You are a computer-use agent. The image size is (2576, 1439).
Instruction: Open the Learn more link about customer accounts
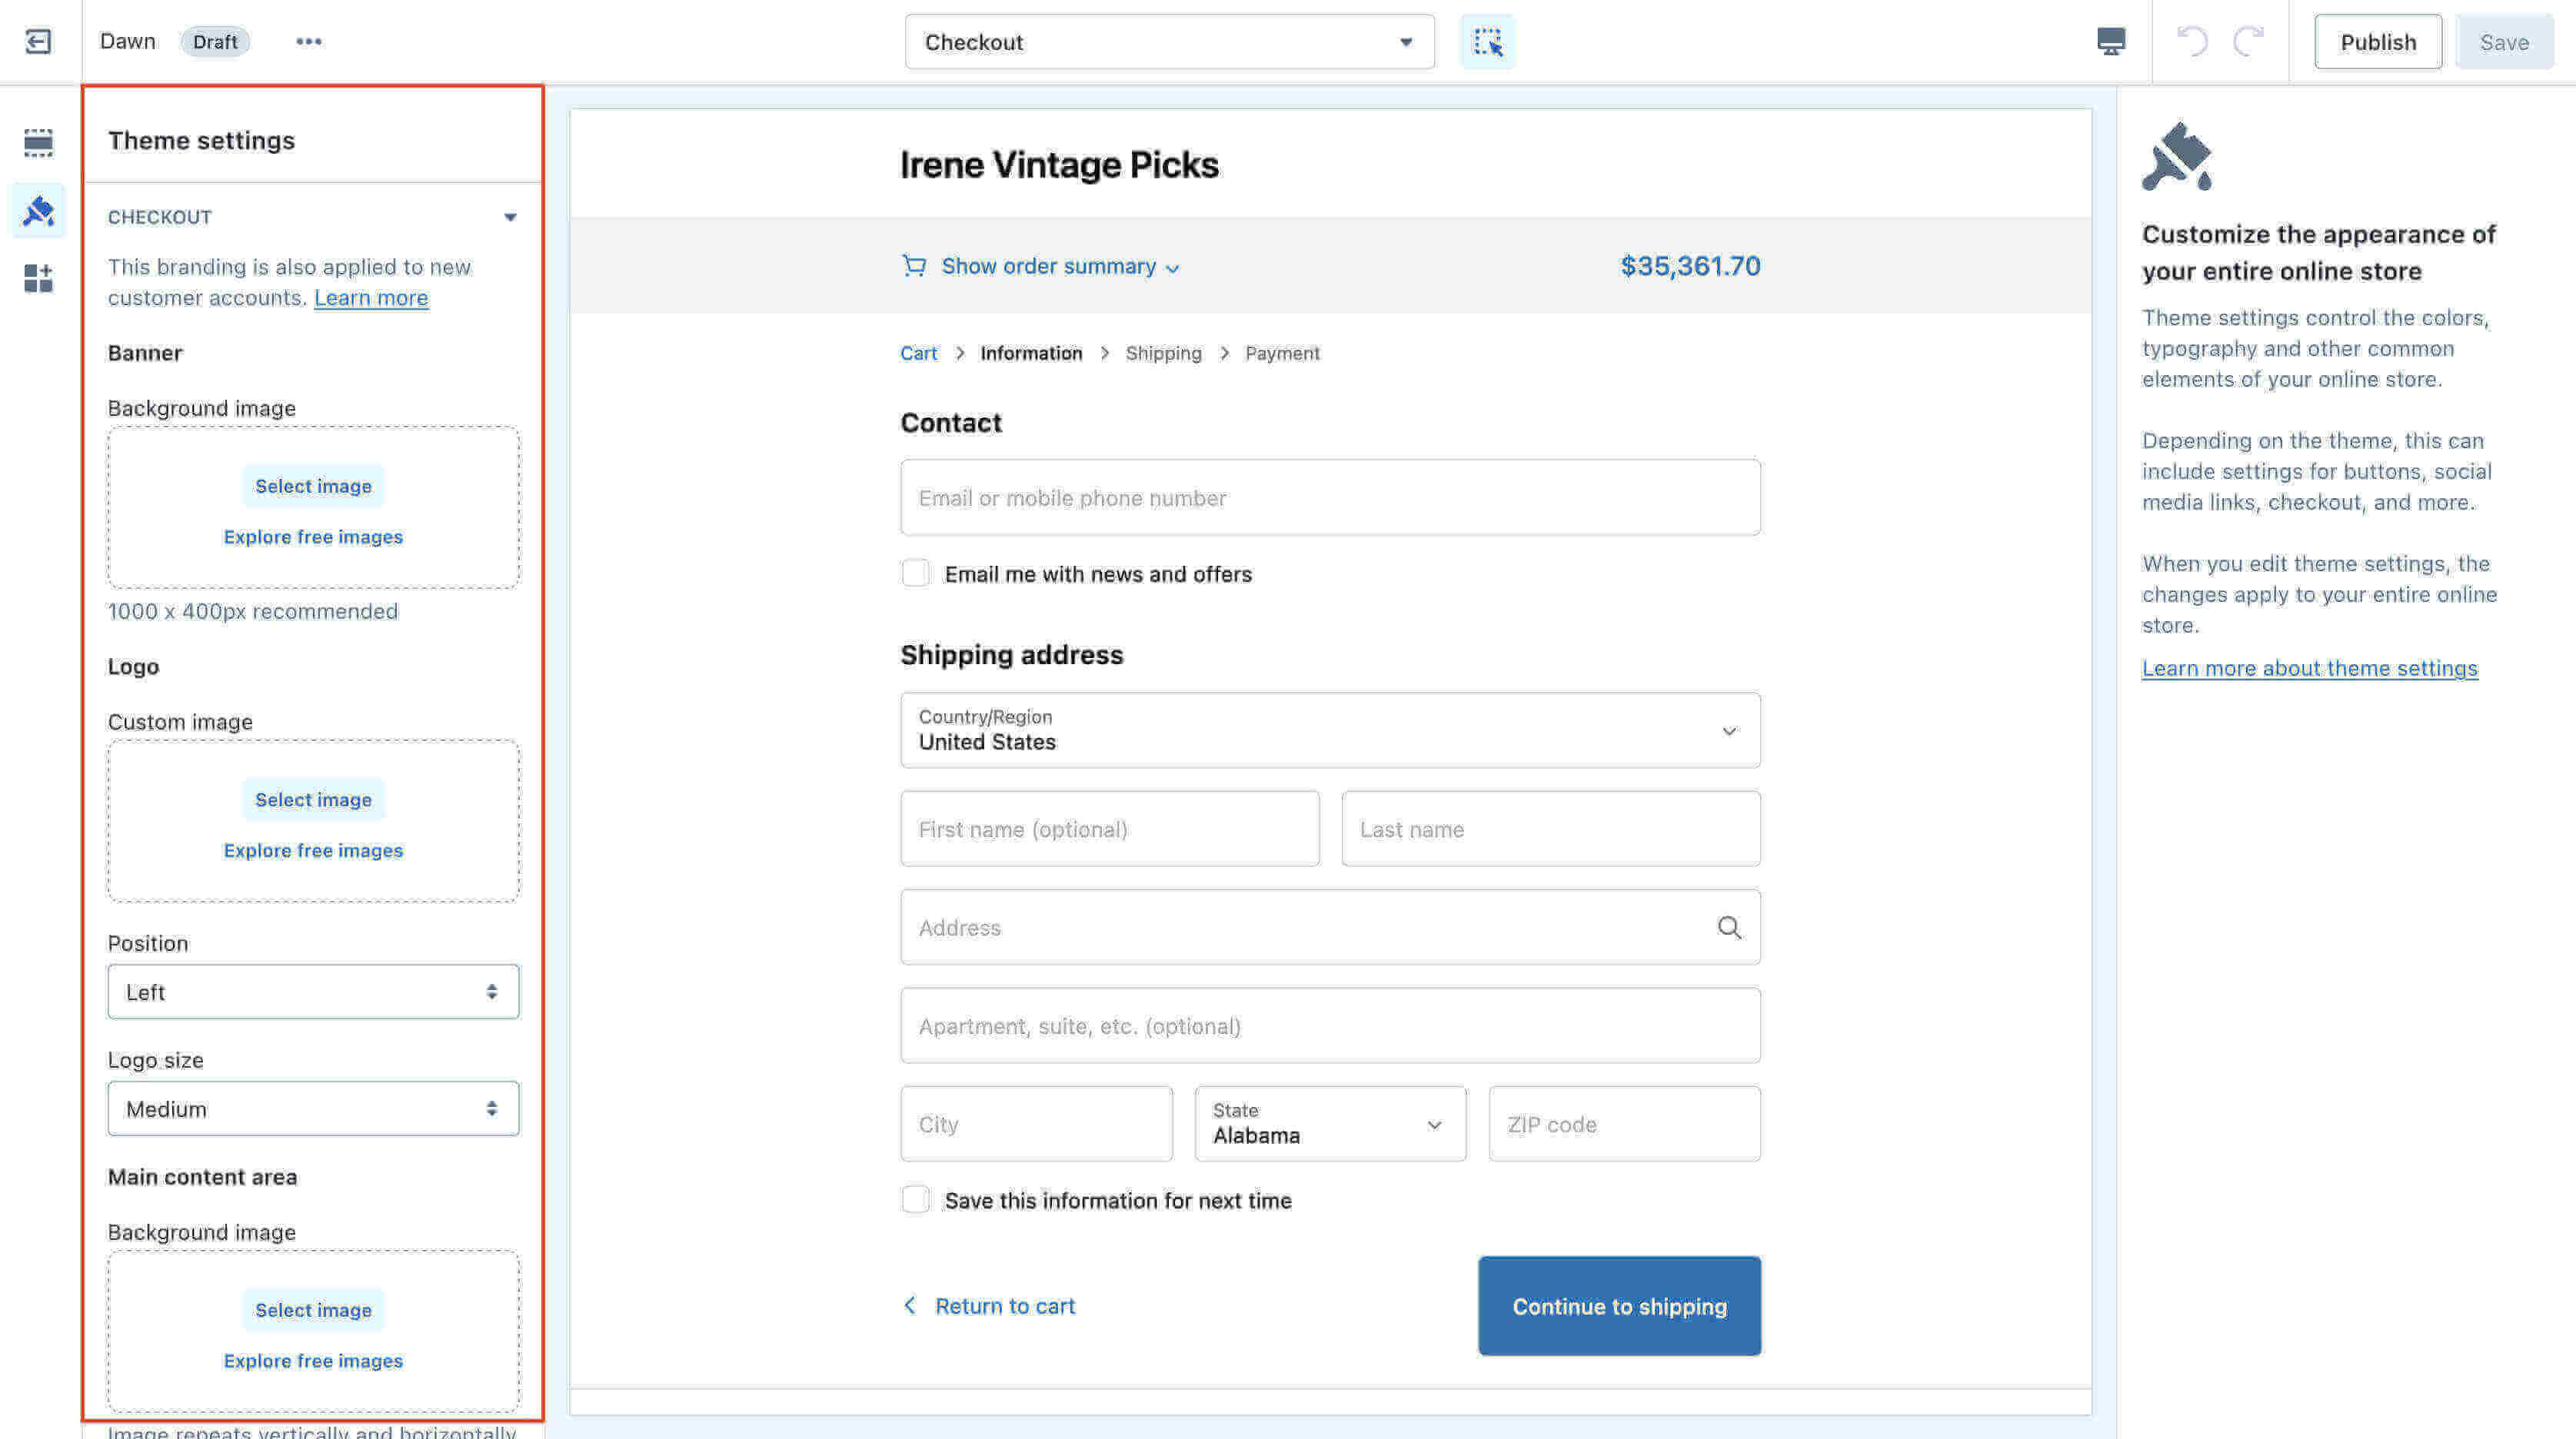pyautogui.click(x=371, y=298)
